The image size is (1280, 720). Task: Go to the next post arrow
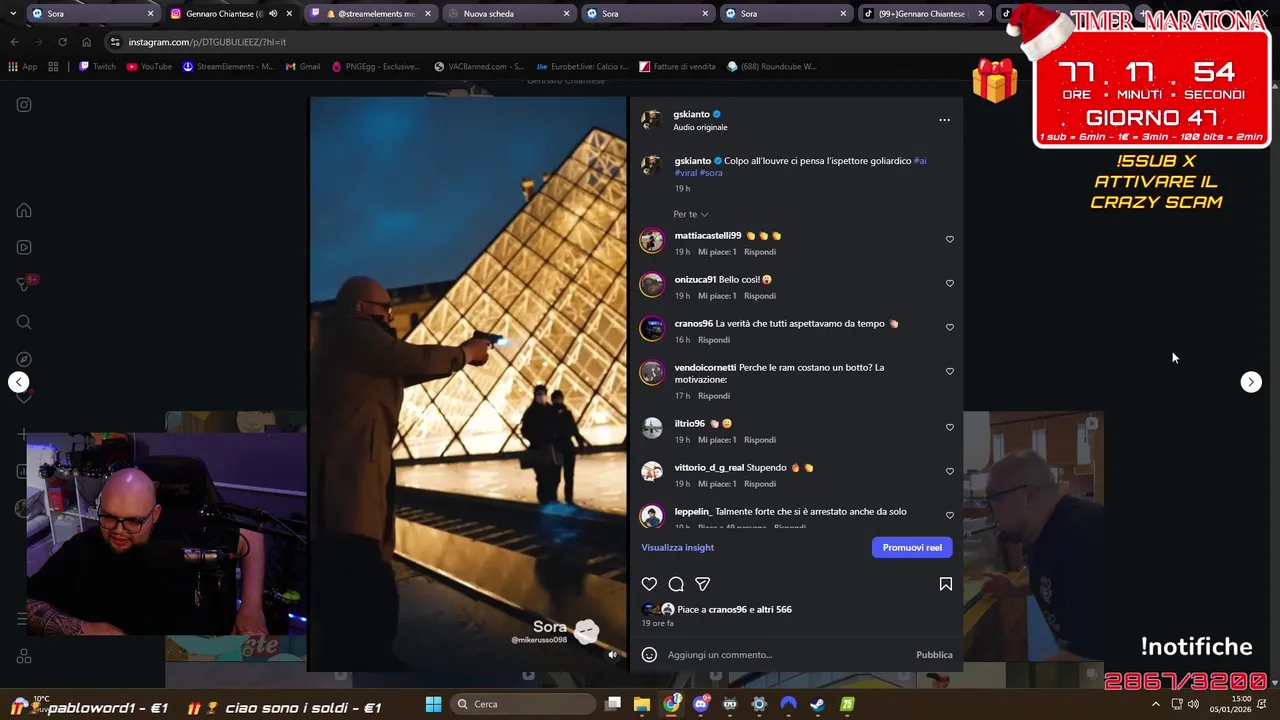click(1251, 382)
